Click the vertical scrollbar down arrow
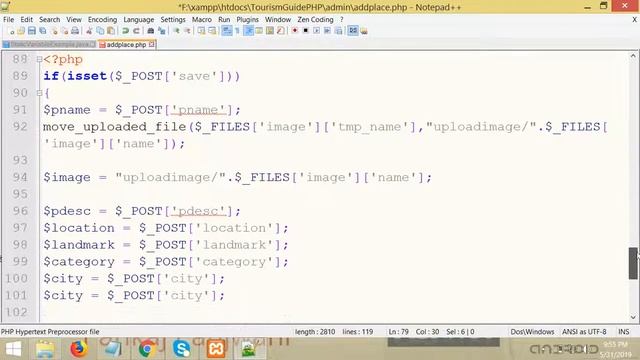Viewport: 640px width, 360px height. (x=633, y=317)
